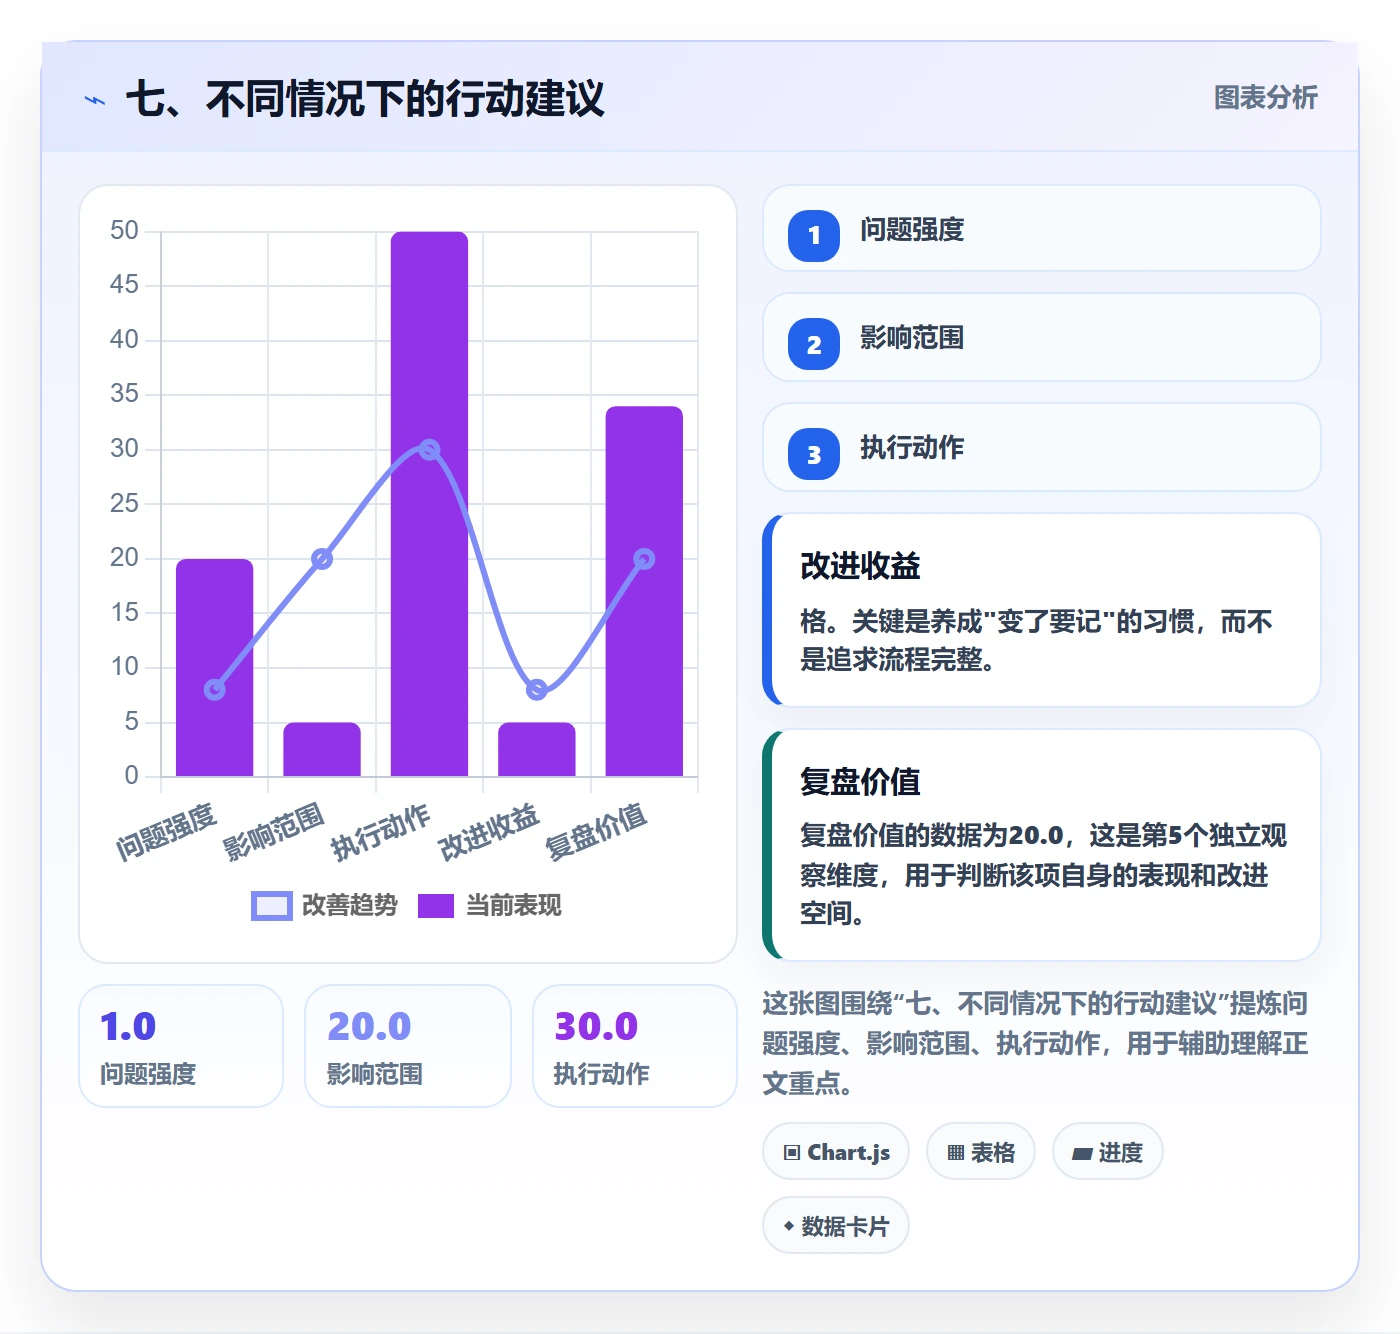Click the 影响范围 bar in the chart
1400x1334 pixels.
(322, 749)
